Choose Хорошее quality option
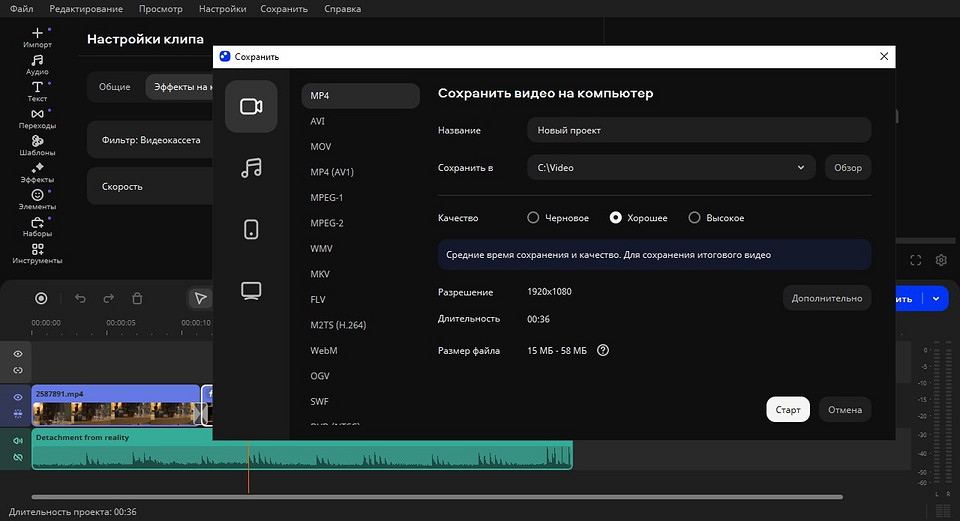The image size is (960, 521). coord(639,218)
